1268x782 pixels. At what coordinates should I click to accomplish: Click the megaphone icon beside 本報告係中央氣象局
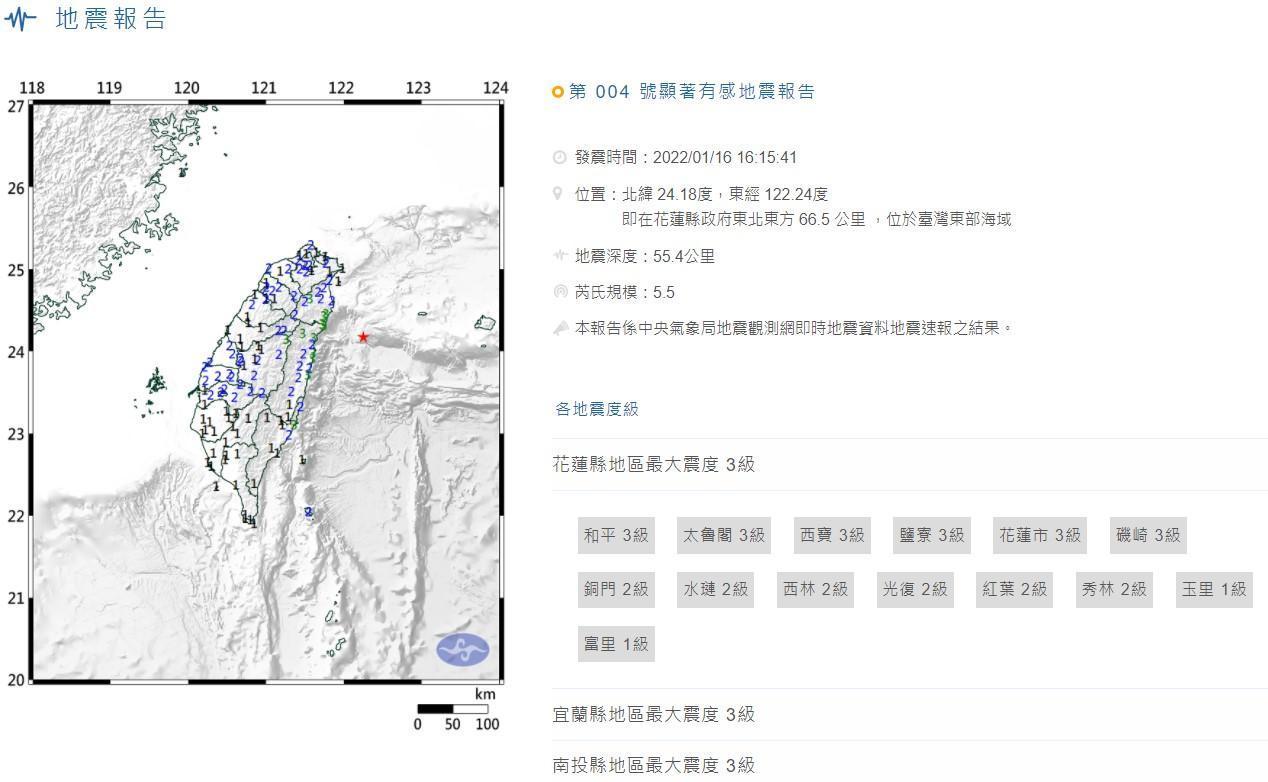(560, 327)
